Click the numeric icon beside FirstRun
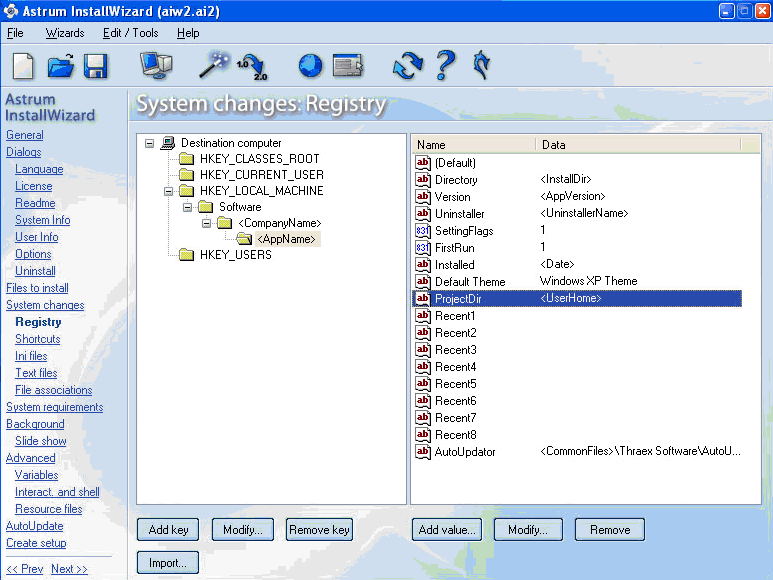This screenshot has height=580, width=773. point(423,247)
